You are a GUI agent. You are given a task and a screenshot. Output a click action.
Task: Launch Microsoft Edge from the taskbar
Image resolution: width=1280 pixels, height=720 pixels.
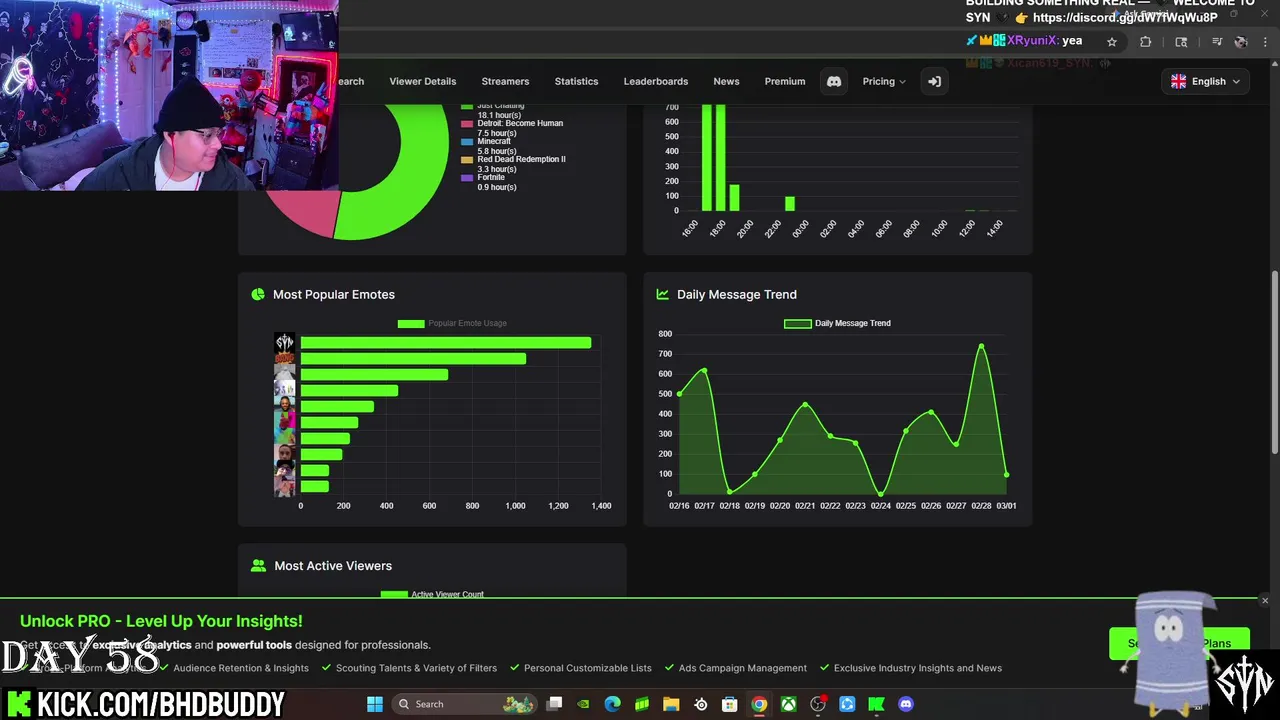pyautogui.click(x=613, y=704)
